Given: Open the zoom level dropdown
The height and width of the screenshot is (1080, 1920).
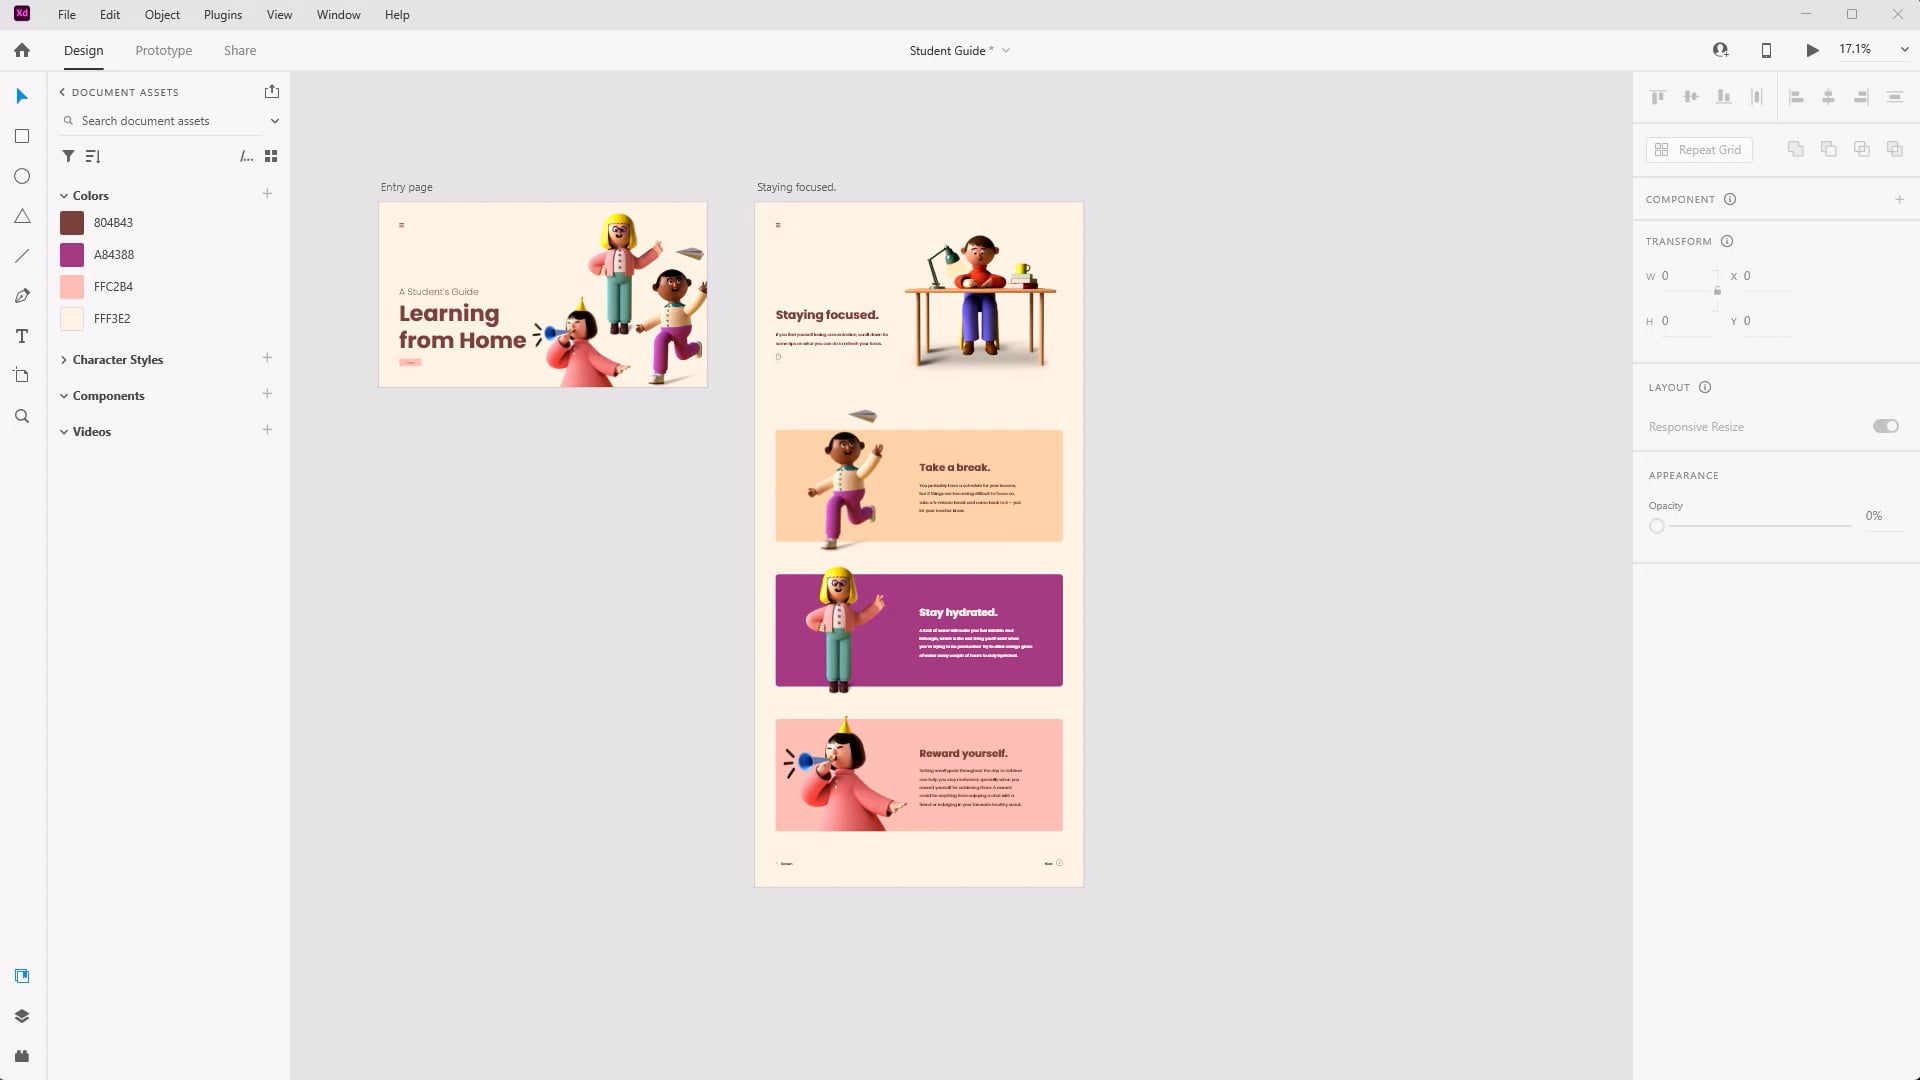Looking at the screenshot, I should point(1904,49).
